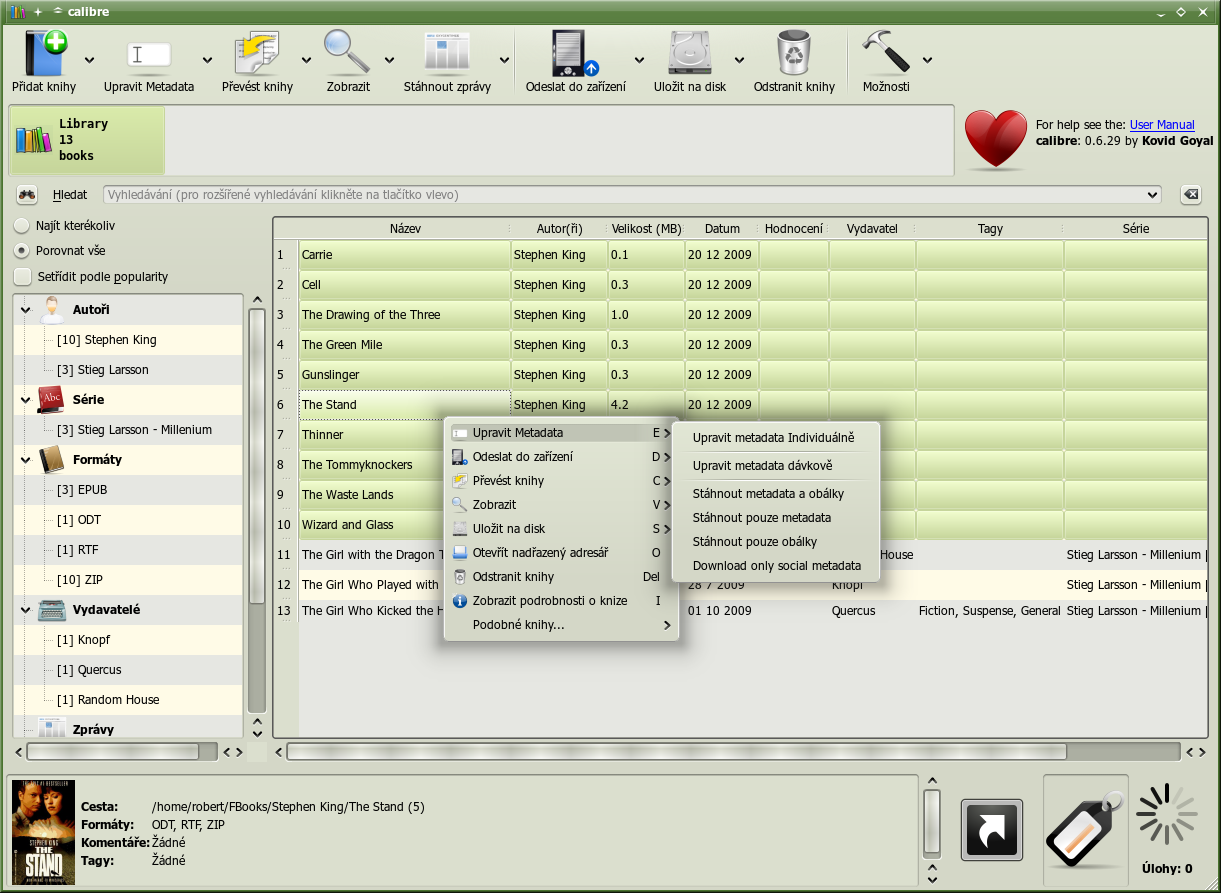Enable Setřídit podle popularity checkbox
1221x893 pixels.
coord(22,277)
